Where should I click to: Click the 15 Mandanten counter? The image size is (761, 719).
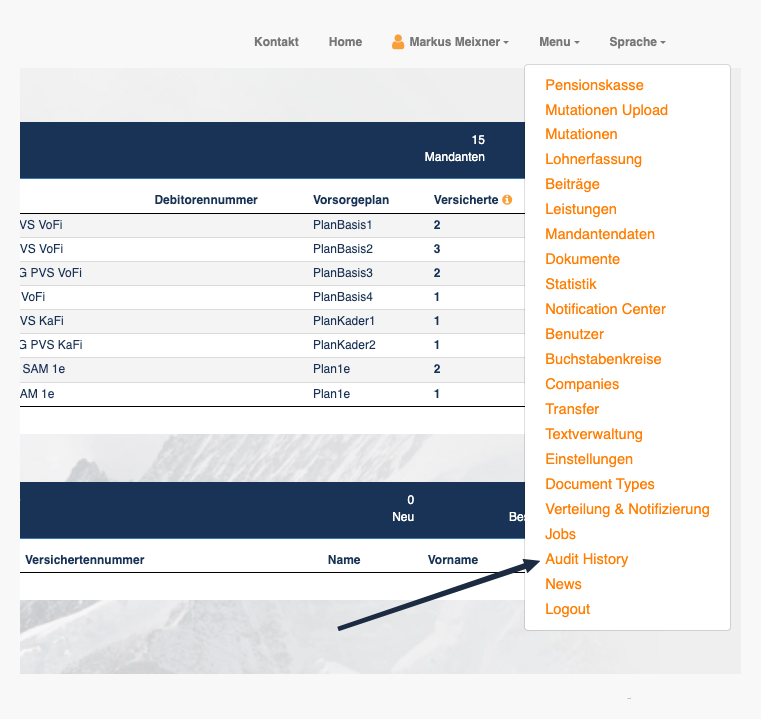point(454,148)
